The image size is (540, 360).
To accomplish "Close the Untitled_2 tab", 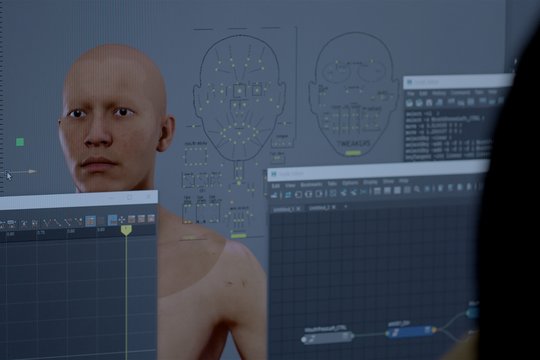I will (333, 207).
